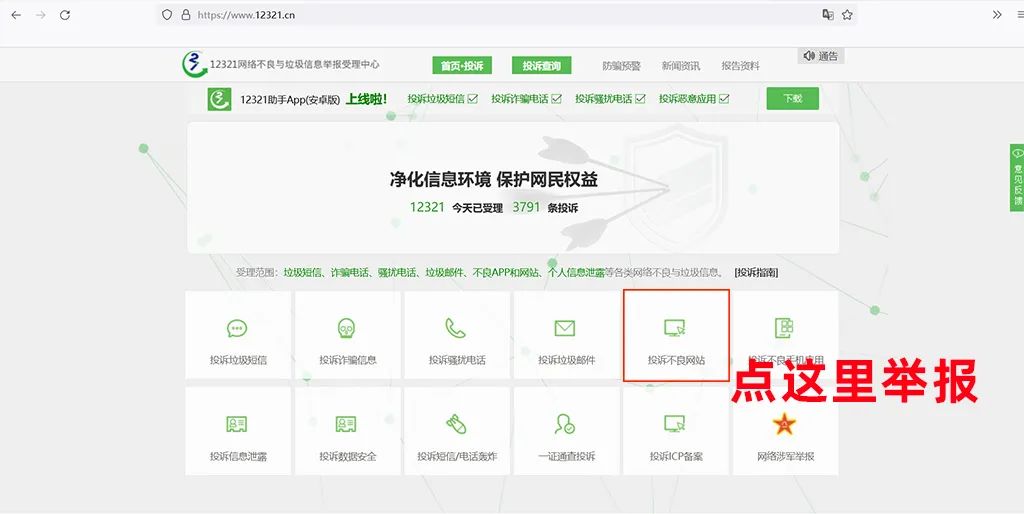Click the 12321网络不良与垃圾信息举报受理中心 title
Viewport: 1024px width, 514px height.
click(295, 65)
